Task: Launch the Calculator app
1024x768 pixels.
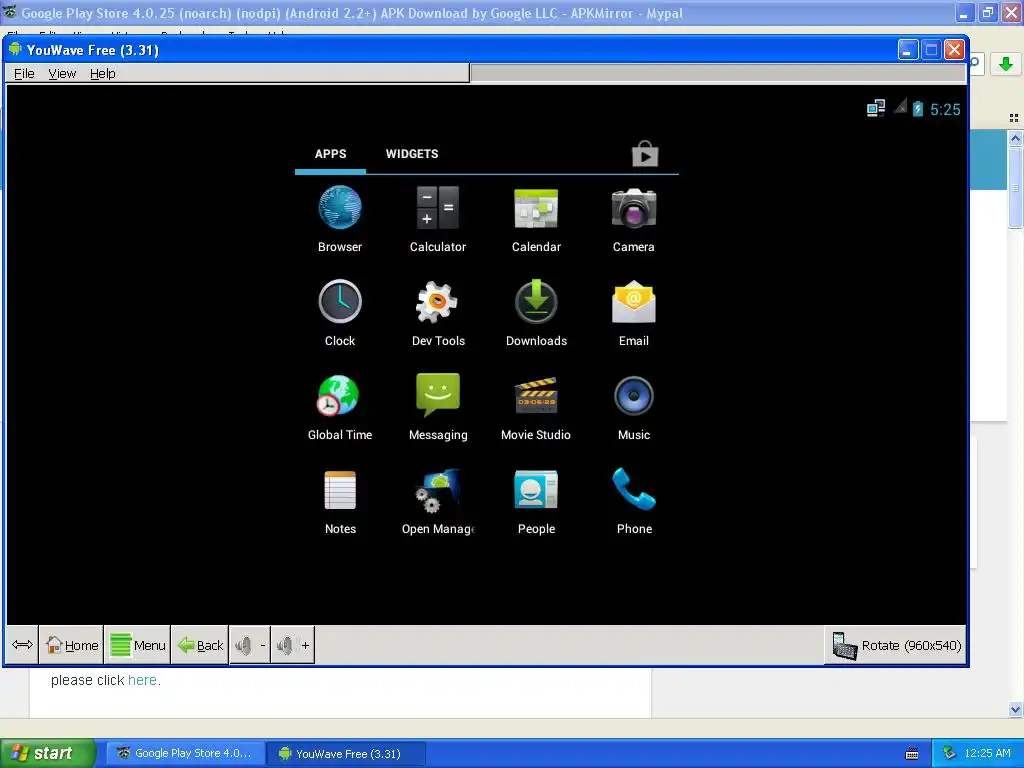Action: click(x=438, y=219)
